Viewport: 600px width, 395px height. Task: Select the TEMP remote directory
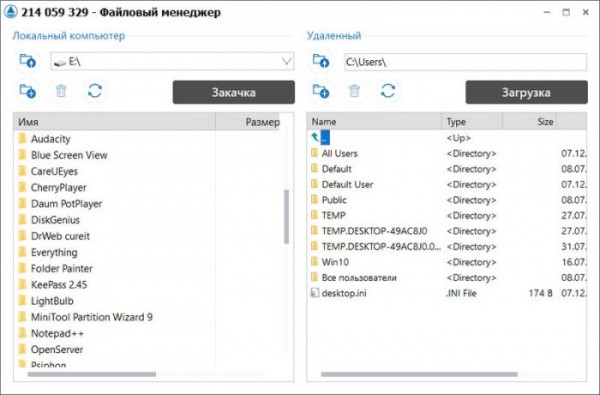328,215
